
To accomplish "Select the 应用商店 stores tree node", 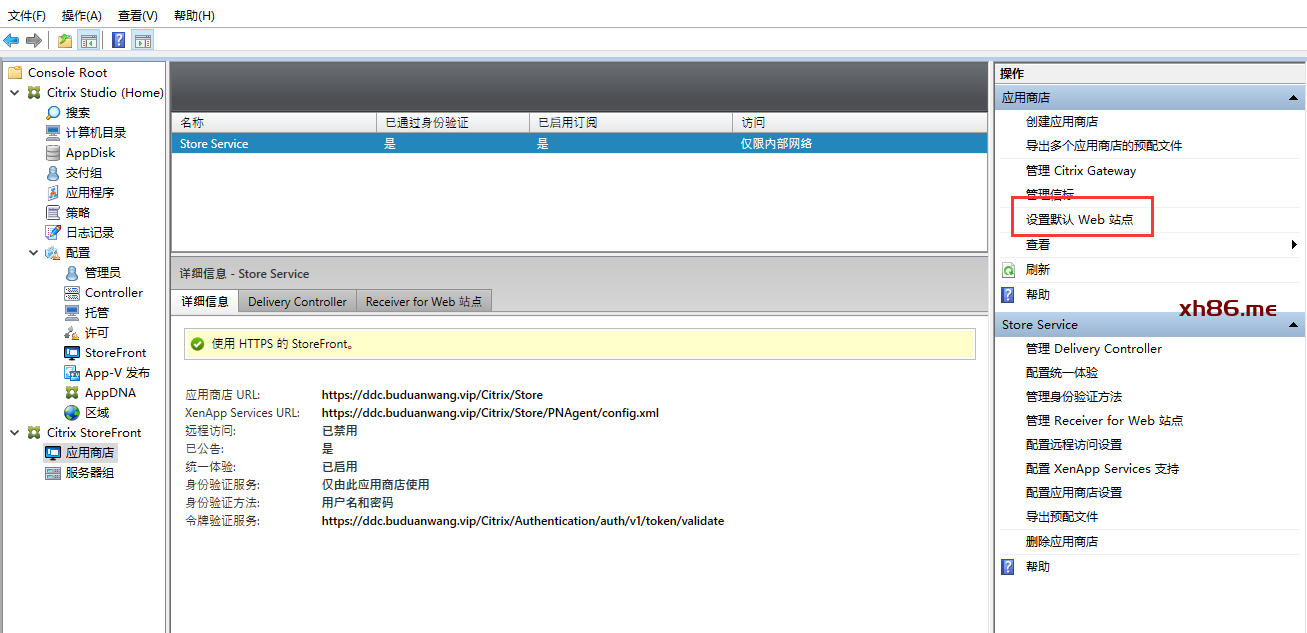I will point(80,452).
